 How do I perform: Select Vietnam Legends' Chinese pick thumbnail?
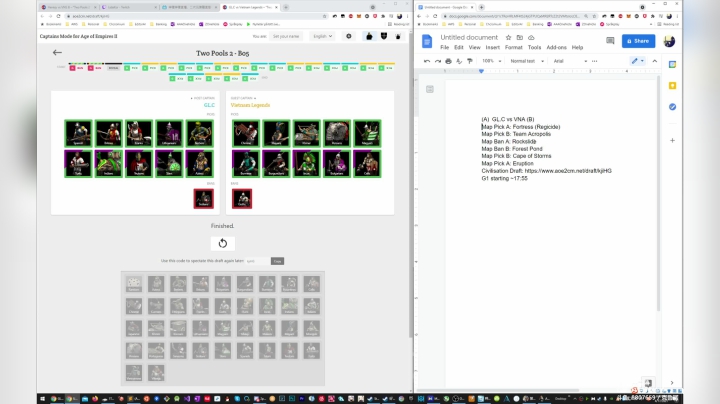(x=246, y=133)
